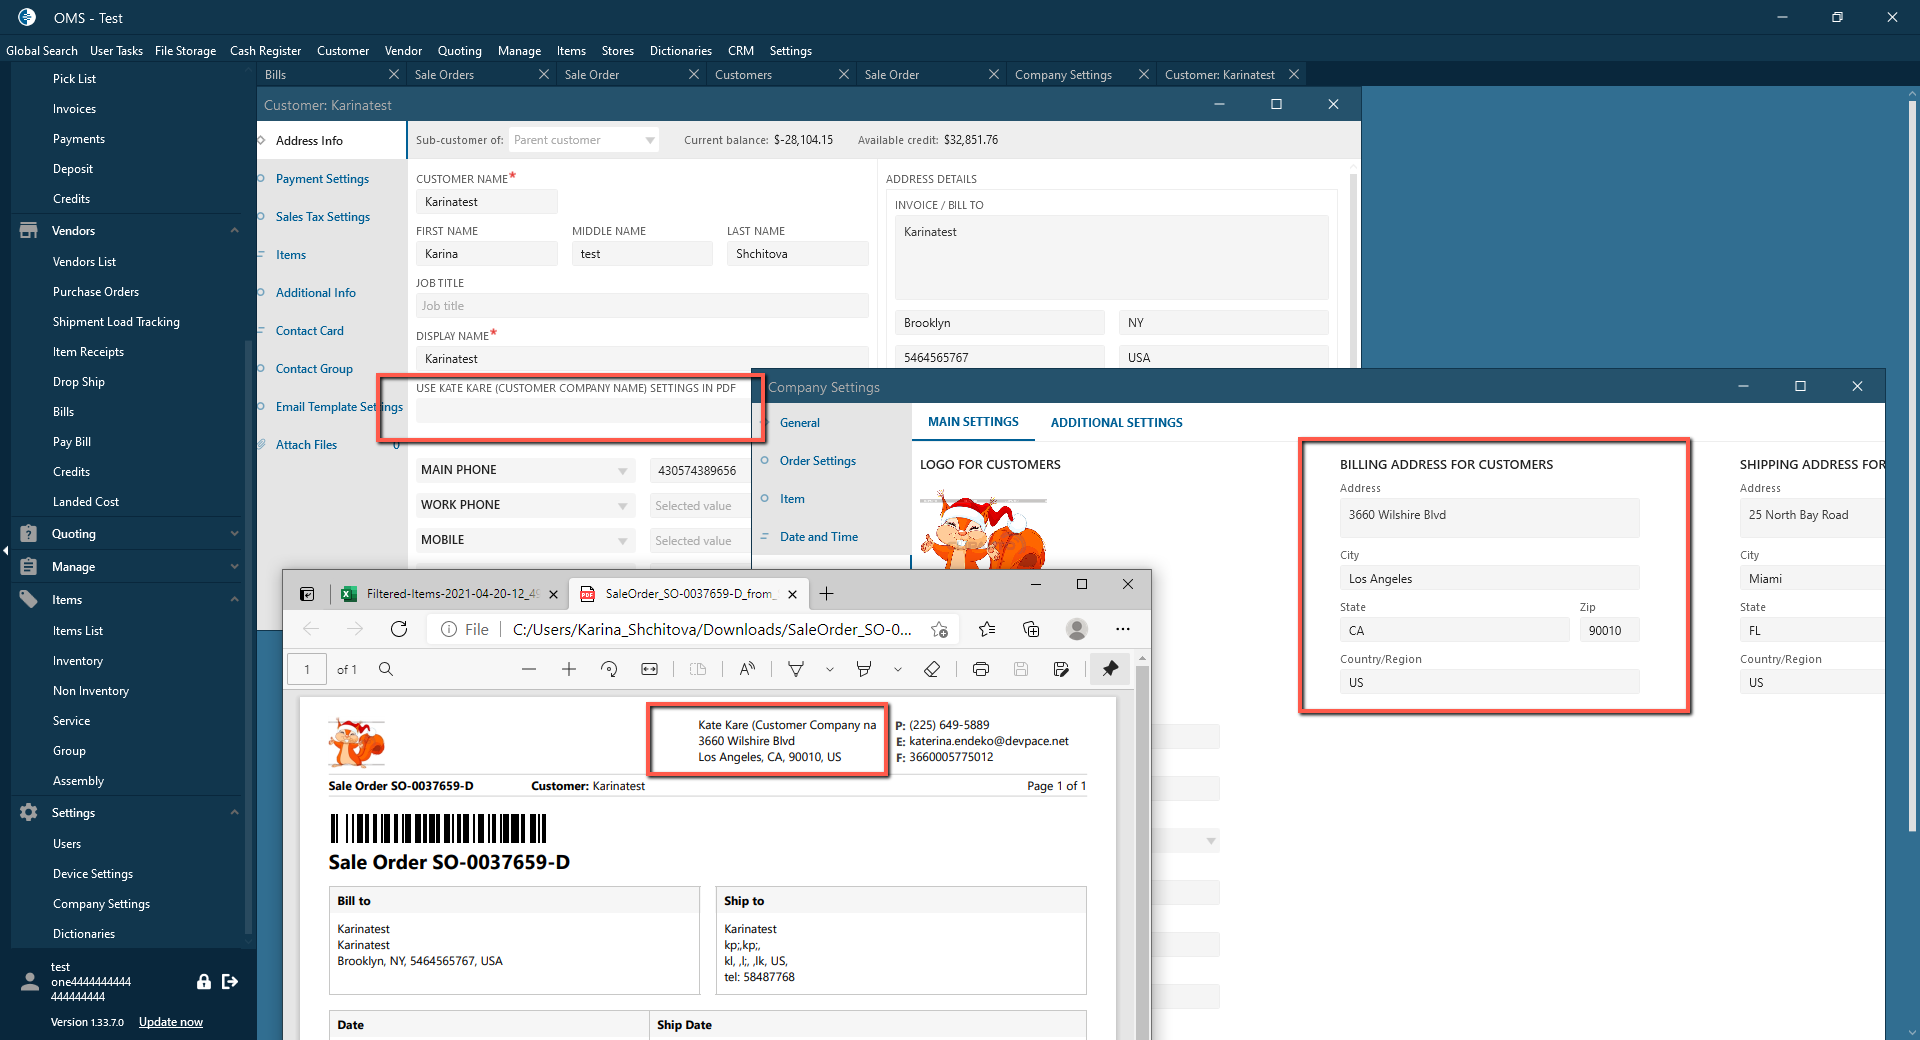Click the PDF search magnifier icon
This screenshot has height=1040, width=1920.
[x=386, y=669]
